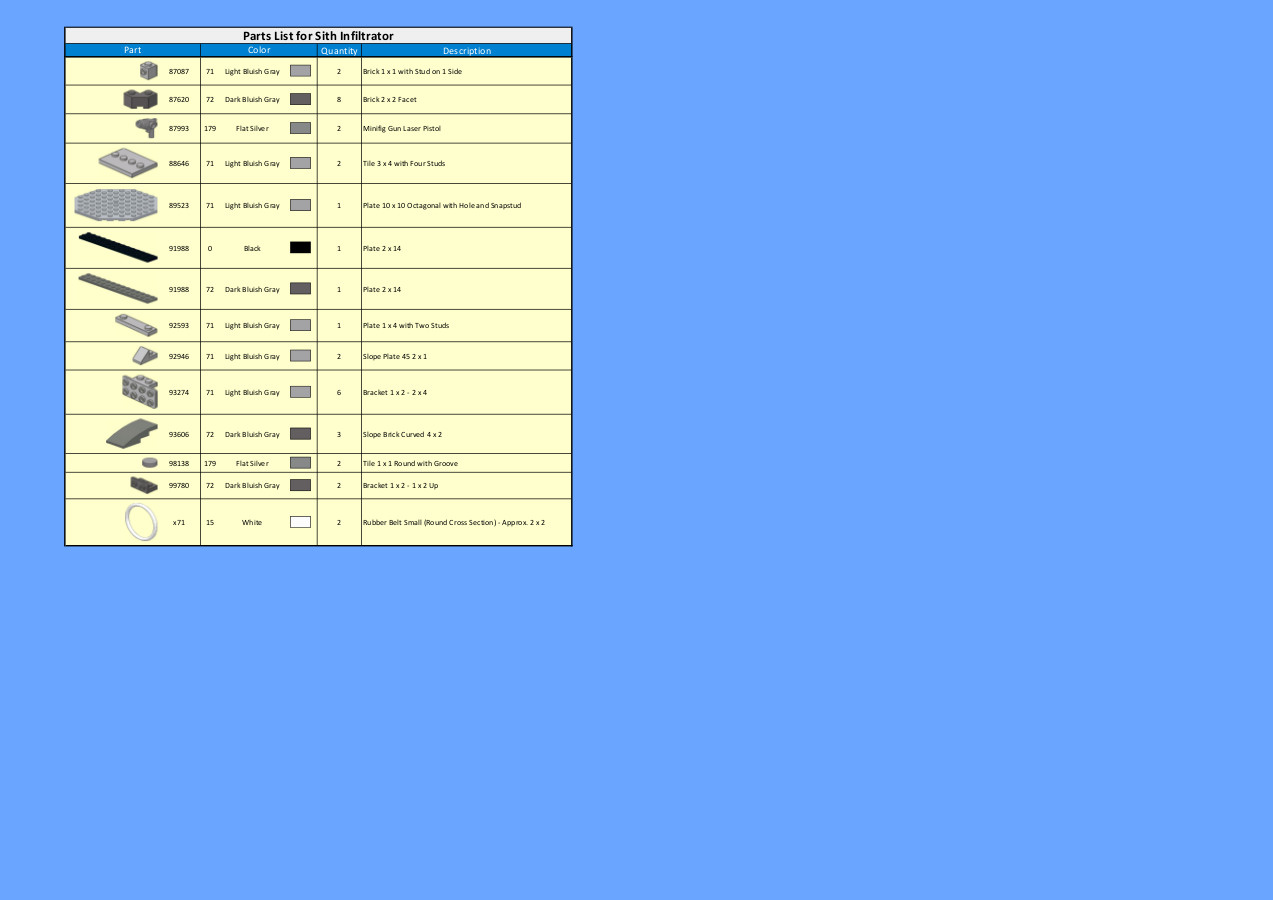Click the dark bluish gray Plate 2 x 14 image

coord(118,288)
